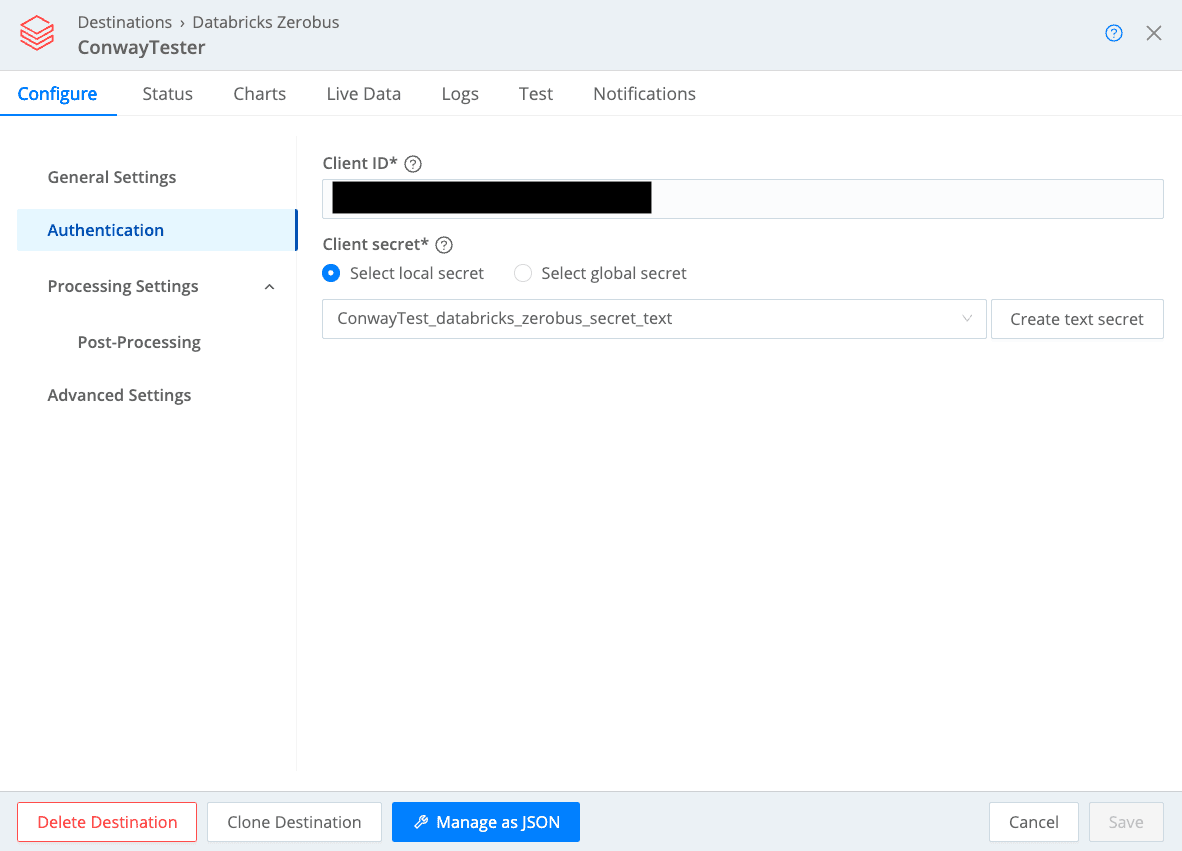The width and height of the screenshot is (1182, 851).
Task: Show the Client ID help tooltip icon
Action: (413, 164)
